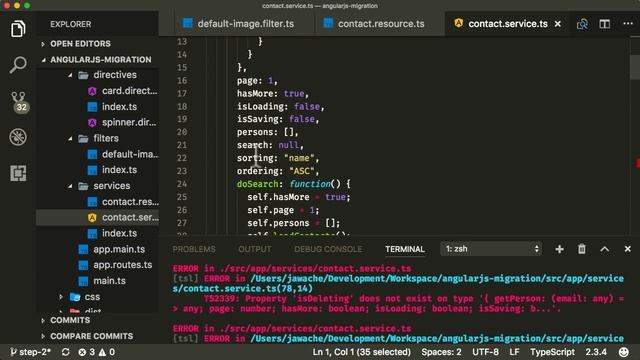640x360 pixels.
Task: Open the 1: zsh terminal selector dropdown
Action: [491, 249]
